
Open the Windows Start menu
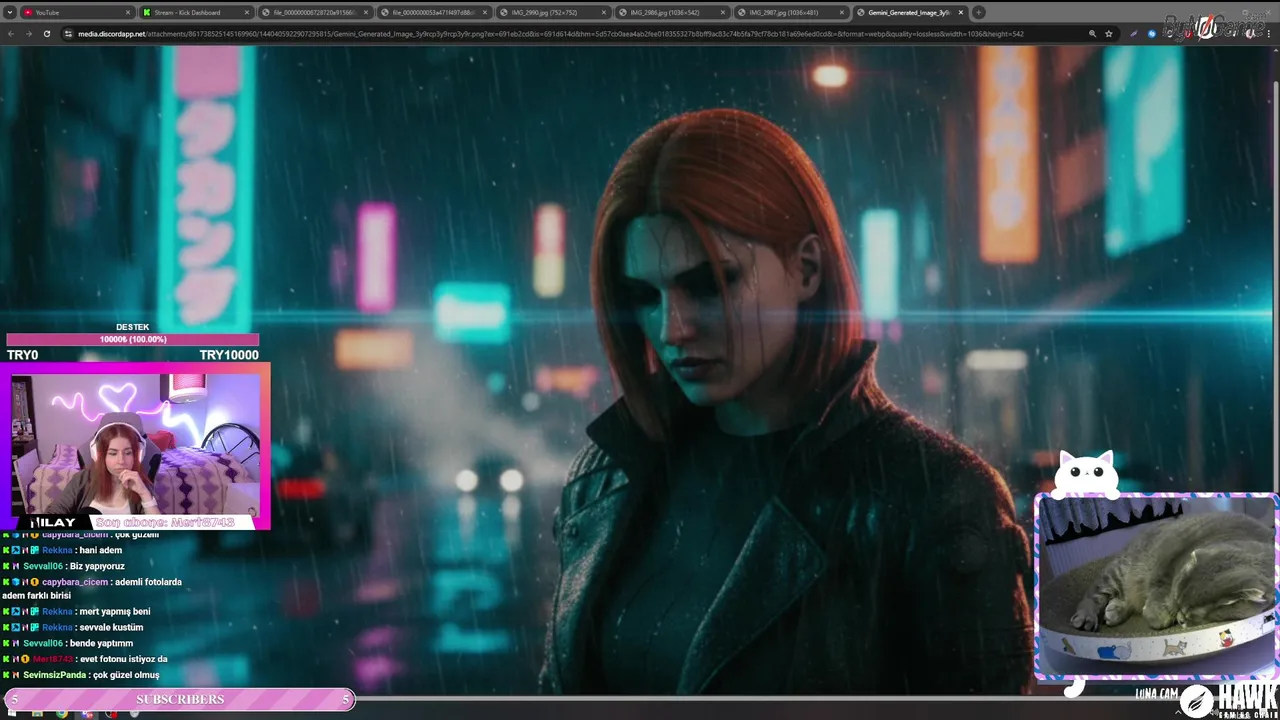click(x=11, y=713)
